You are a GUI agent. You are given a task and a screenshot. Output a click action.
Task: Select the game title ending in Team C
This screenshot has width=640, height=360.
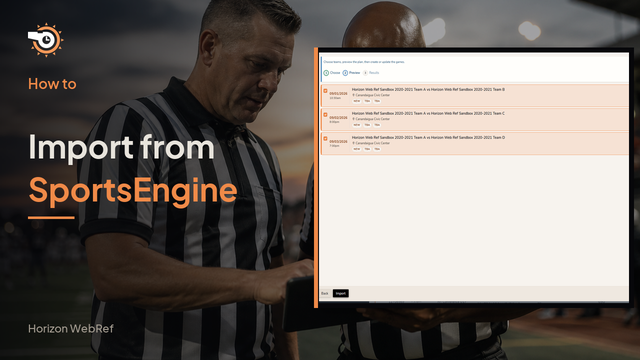[428, 113]
